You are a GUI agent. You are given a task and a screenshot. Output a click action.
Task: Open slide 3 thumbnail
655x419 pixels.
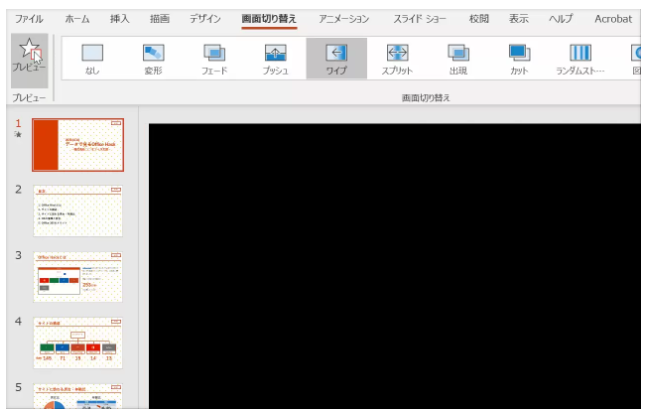click(x=78, y=277)
